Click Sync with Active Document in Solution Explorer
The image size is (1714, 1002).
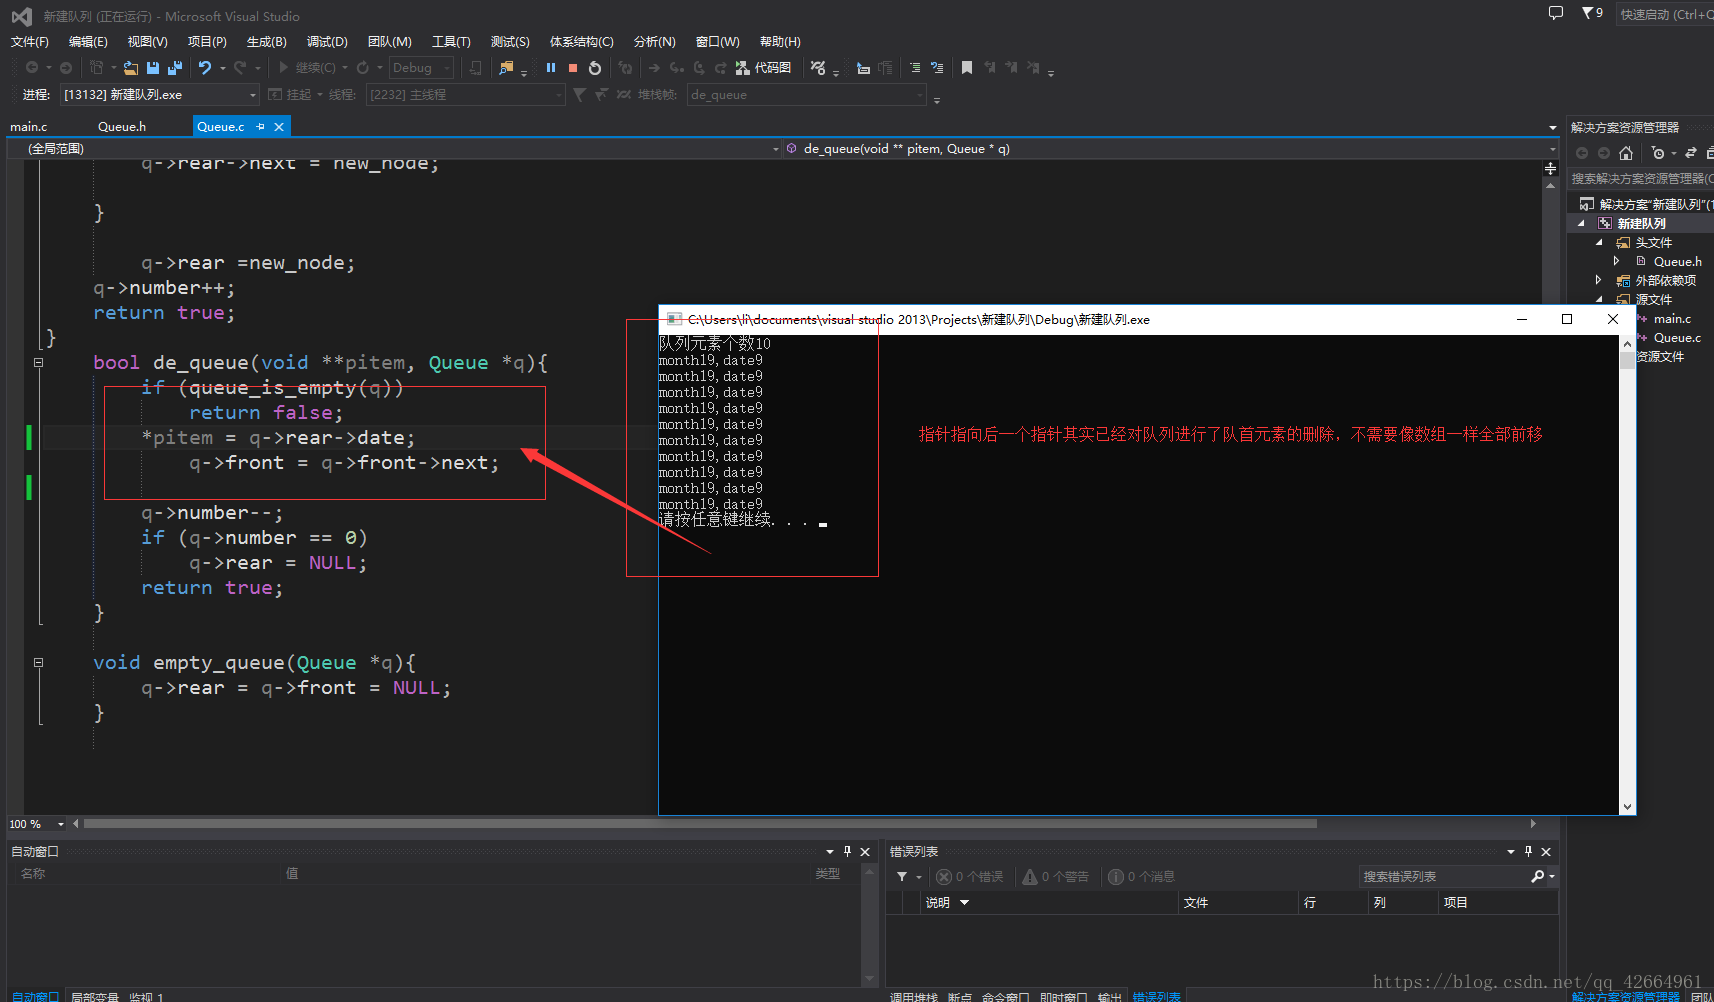[x=1691, y=153]
